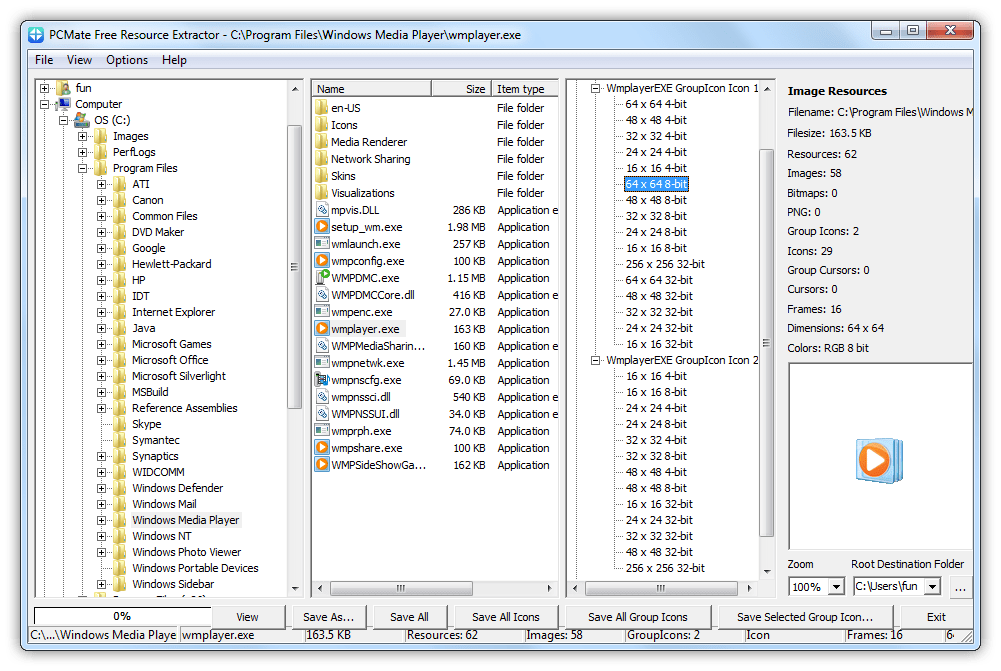This screenshot has height=671, width=1001.
Task: Click the Save All Group Icons button
Action: (637, 617)
